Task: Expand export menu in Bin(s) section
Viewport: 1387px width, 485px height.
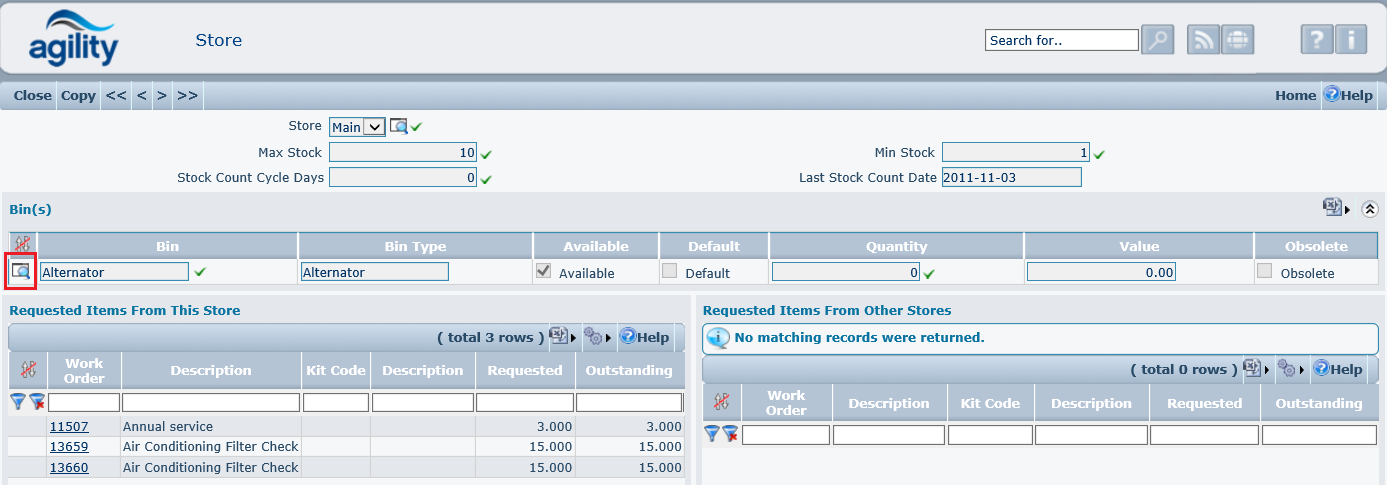Action: tap(1335, 208)
